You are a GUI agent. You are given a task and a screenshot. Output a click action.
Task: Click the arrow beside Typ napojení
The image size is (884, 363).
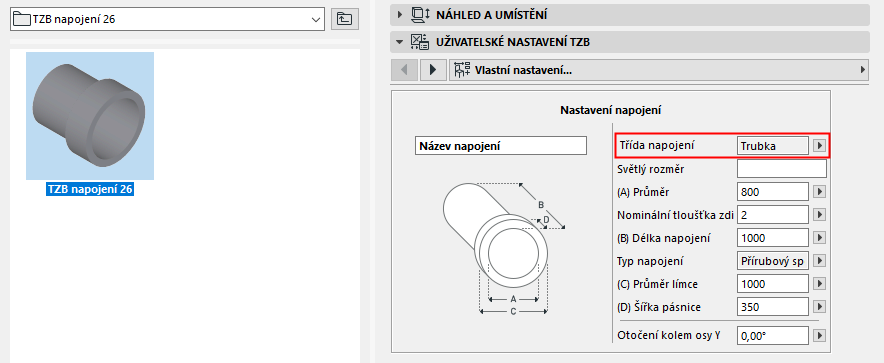coord(819,261)
